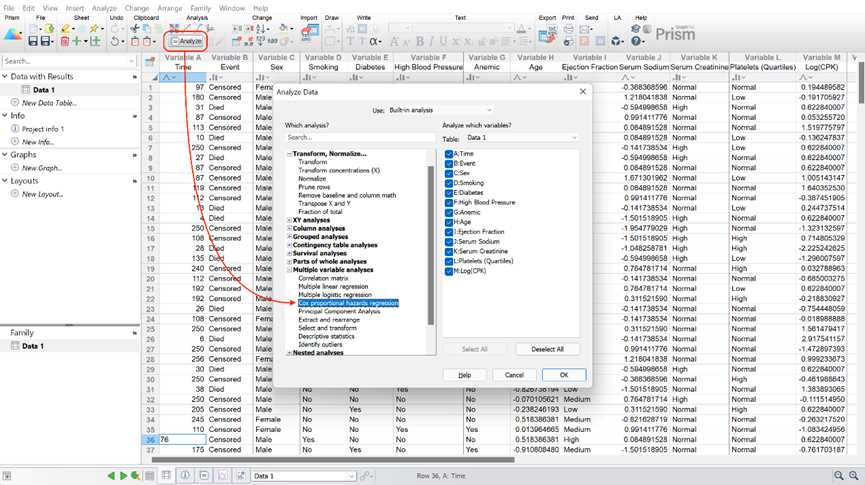Screen dimensions: 865x485
Task: Click the Undo arrow icon
Action: [114, 41]
